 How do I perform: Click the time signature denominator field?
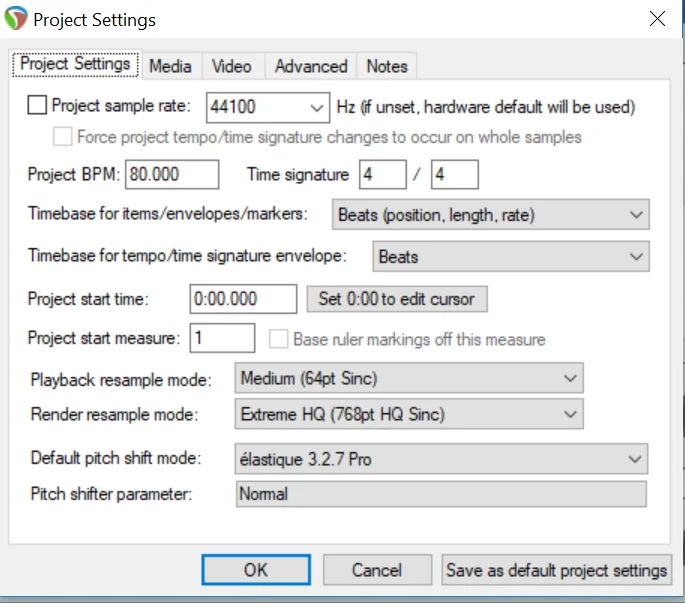(455, 174)
